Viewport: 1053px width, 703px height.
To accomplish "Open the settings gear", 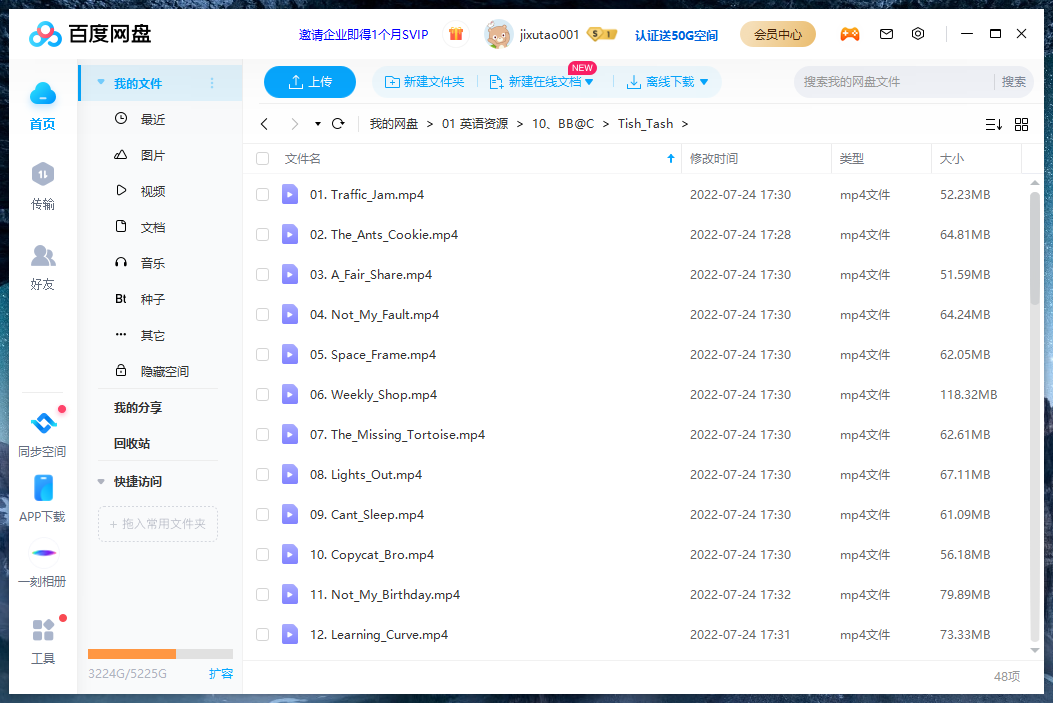I will [x=917, y=33].
